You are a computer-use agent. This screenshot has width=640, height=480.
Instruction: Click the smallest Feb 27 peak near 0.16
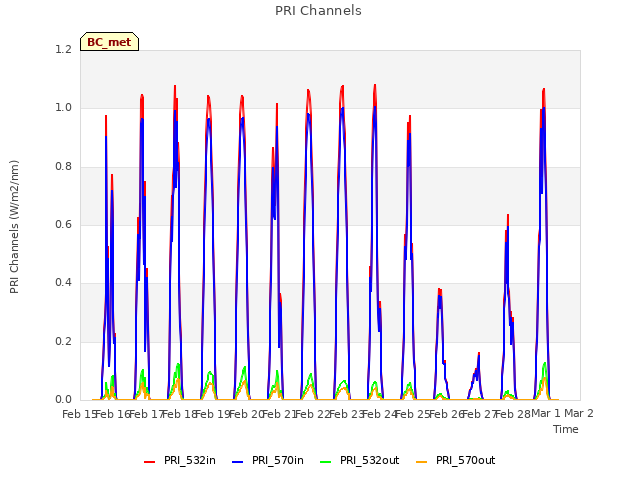(479, 353)
